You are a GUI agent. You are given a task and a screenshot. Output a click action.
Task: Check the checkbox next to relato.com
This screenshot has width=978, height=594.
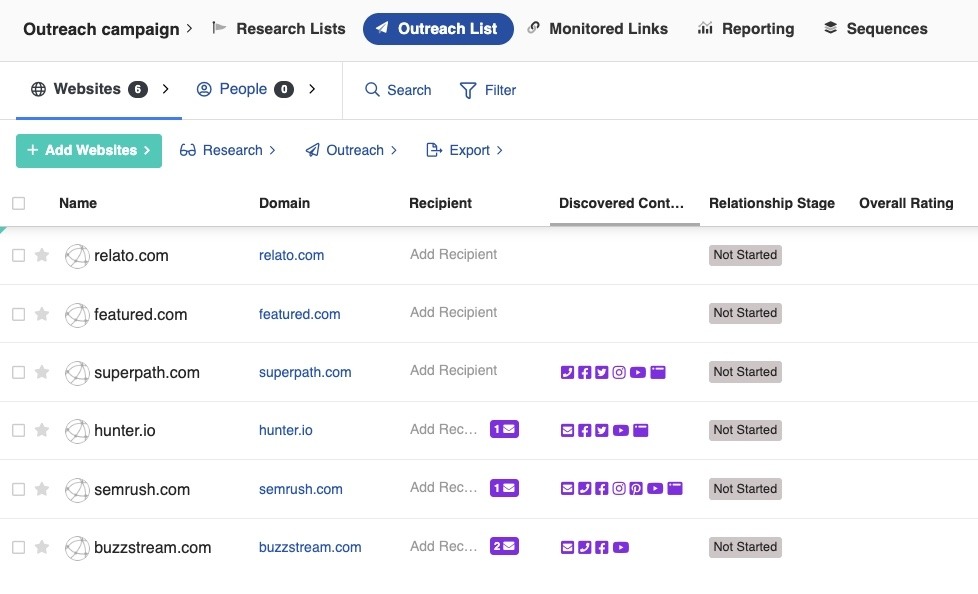tap(18, 255)
